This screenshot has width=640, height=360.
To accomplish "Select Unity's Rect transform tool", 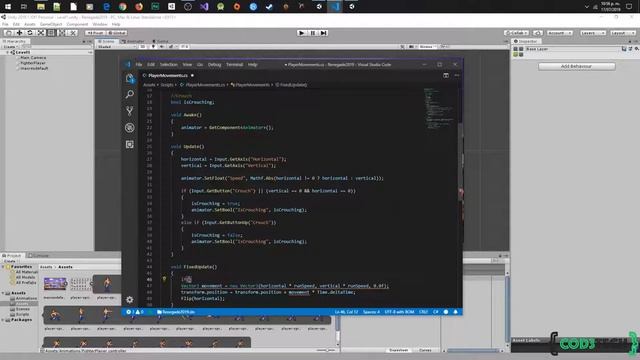I will [x=51, y=33].
